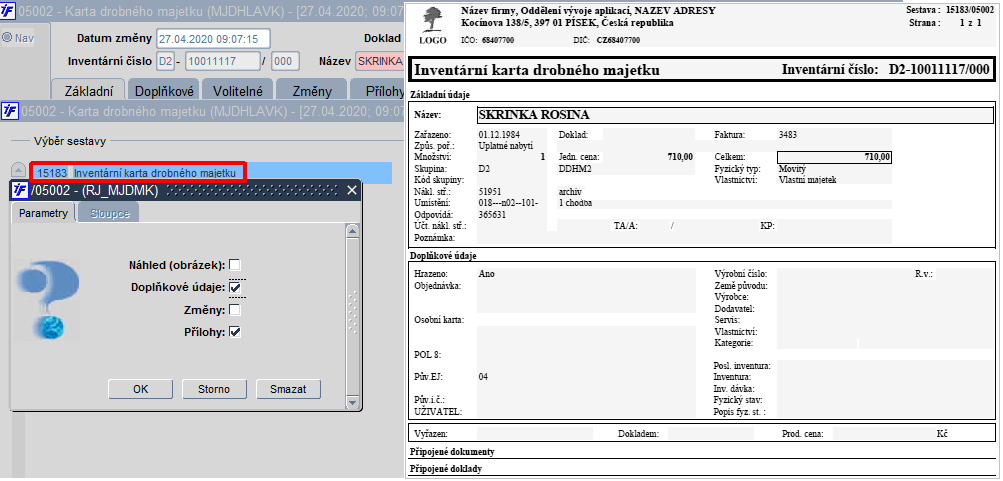1003x481 pixels.
Task: Click the Odpovídá value 365631
Action: tap(493, 215)
